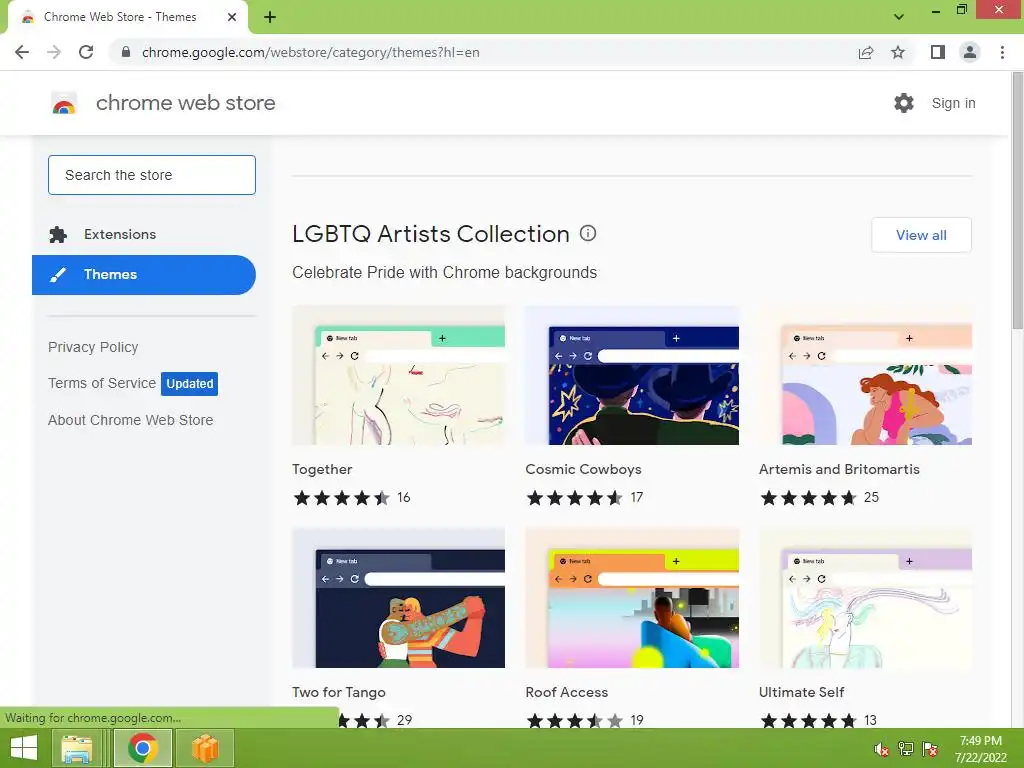Open the tab search chevron

(899, 17)
